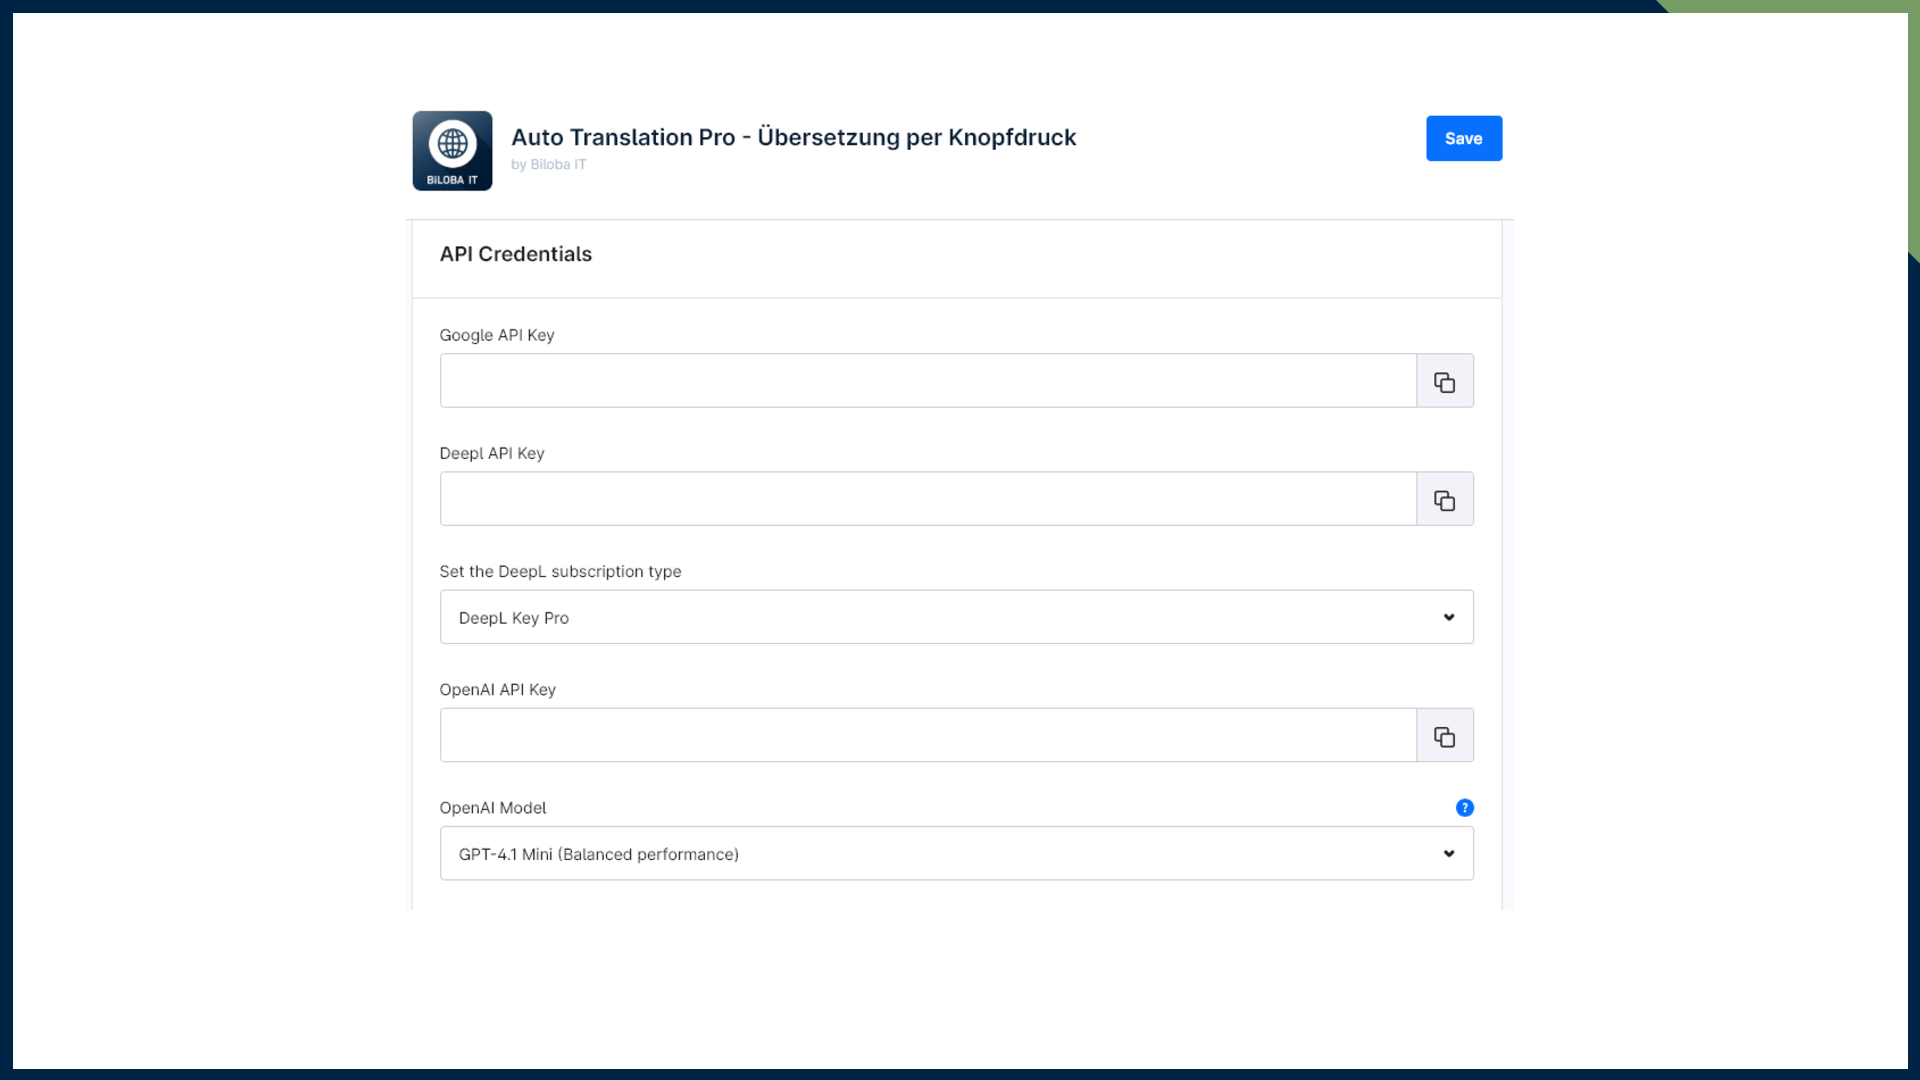
Task: Click the Auto Translation Pro title text
Action: [793, 137]
